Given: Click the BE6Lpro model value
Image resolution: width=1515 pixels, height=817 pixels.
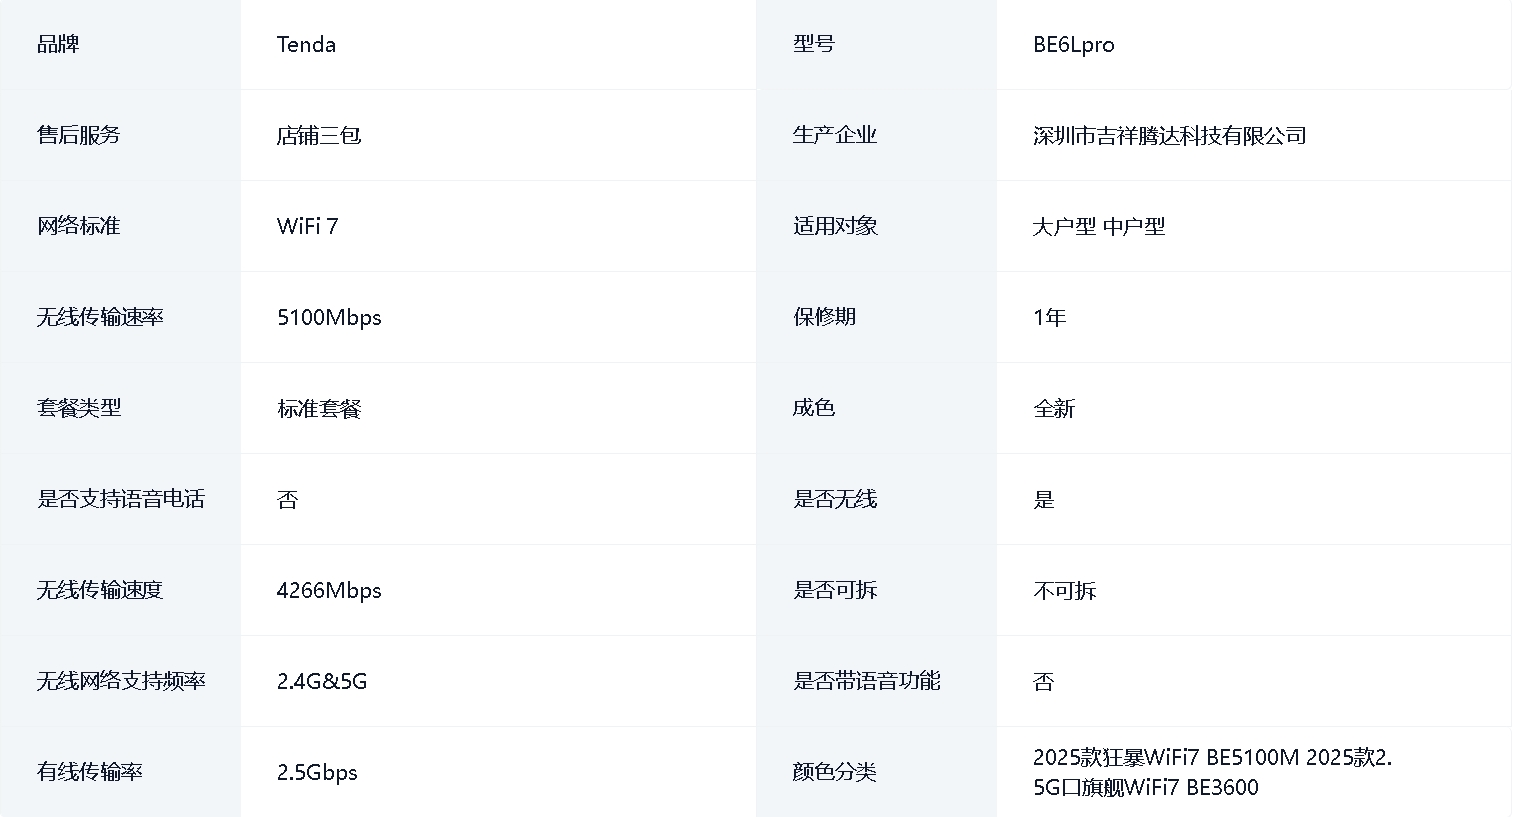Looking at the screenshot, I should tap(1073, 45).
